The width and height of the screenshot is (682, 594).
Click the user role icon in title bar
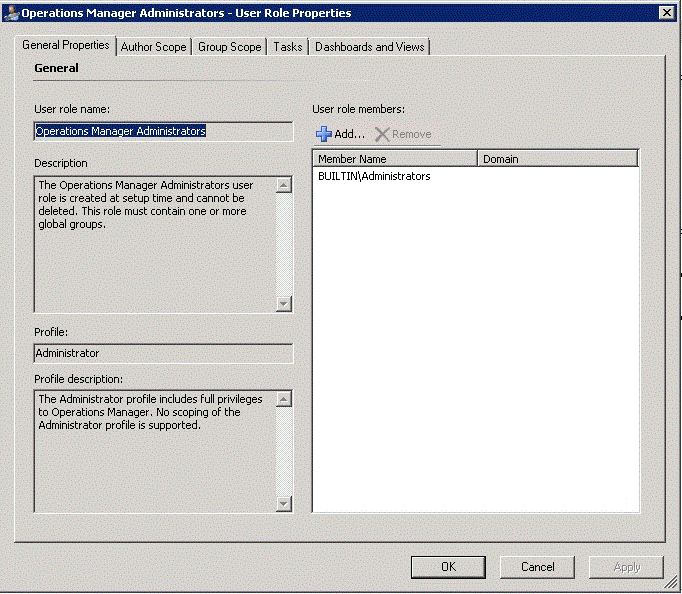click(x=11, y=13)
